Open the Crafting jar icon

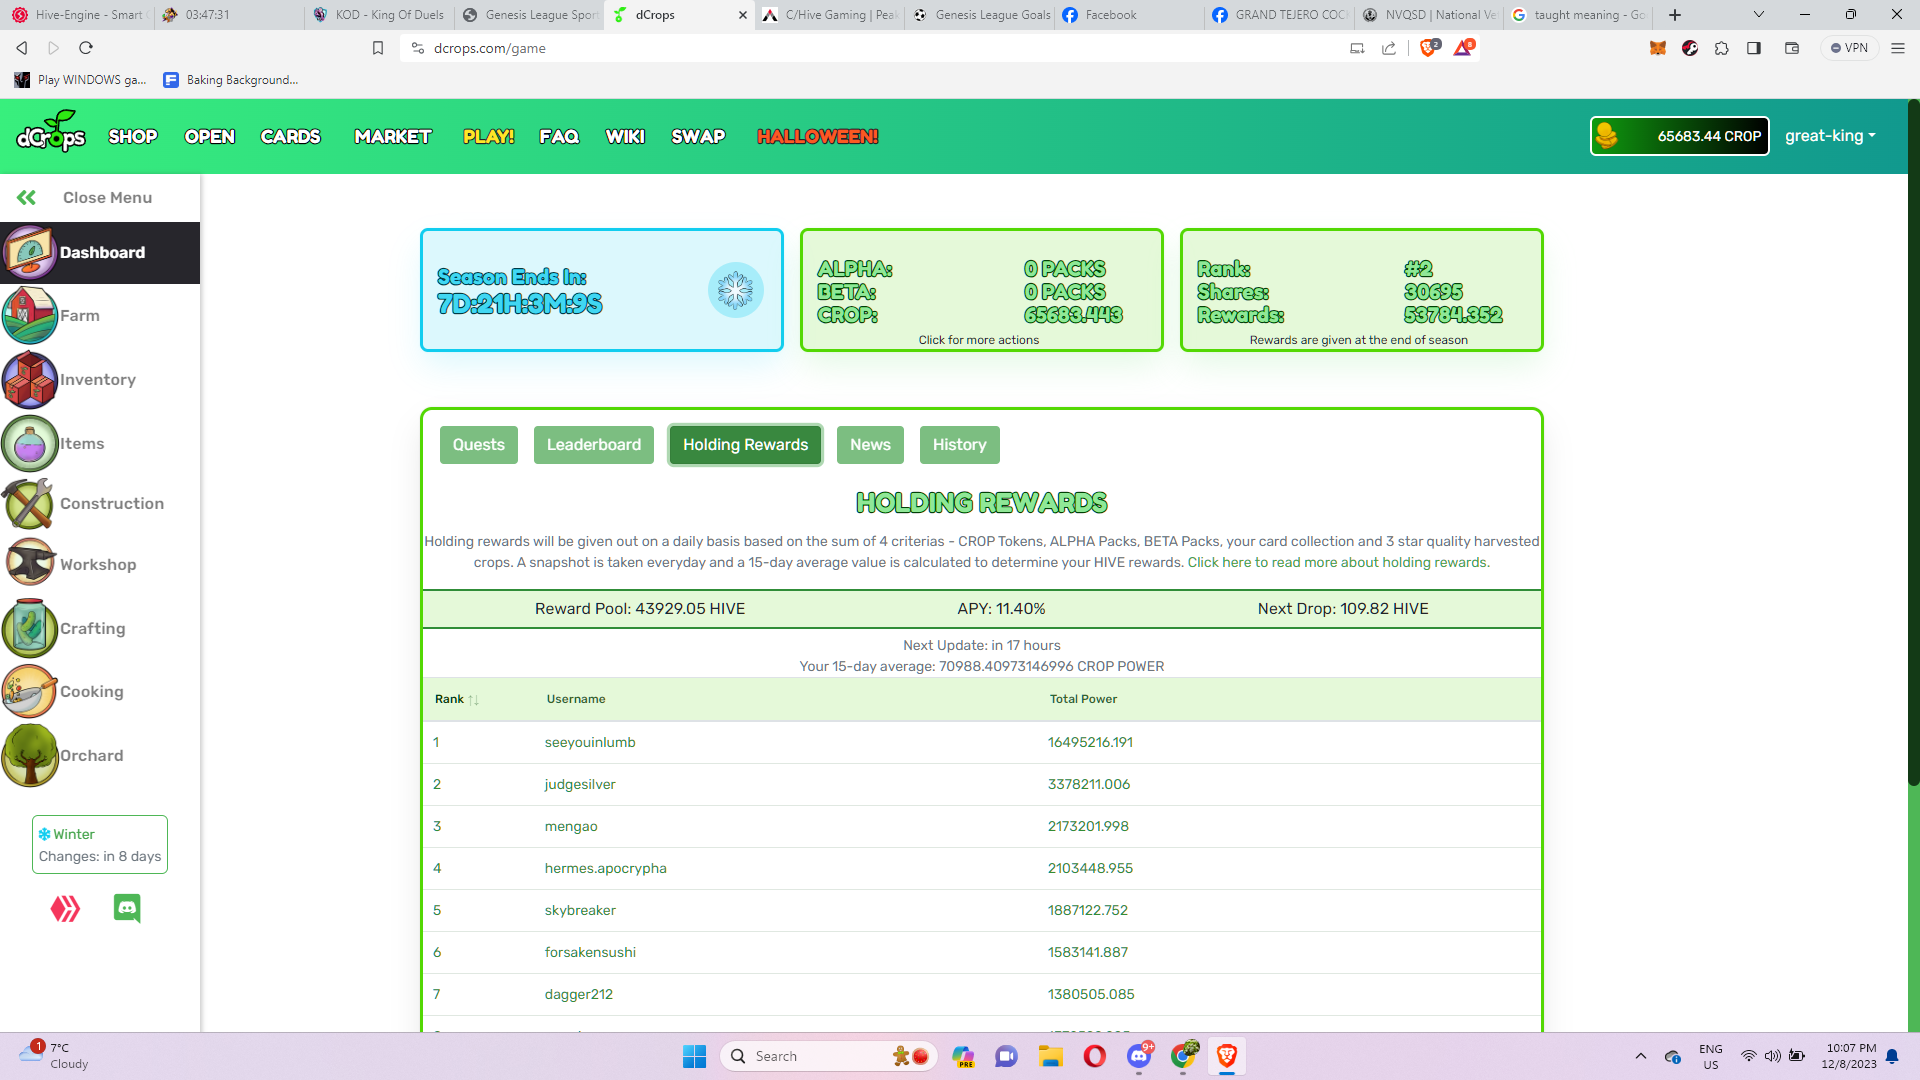tap(29, 628)
